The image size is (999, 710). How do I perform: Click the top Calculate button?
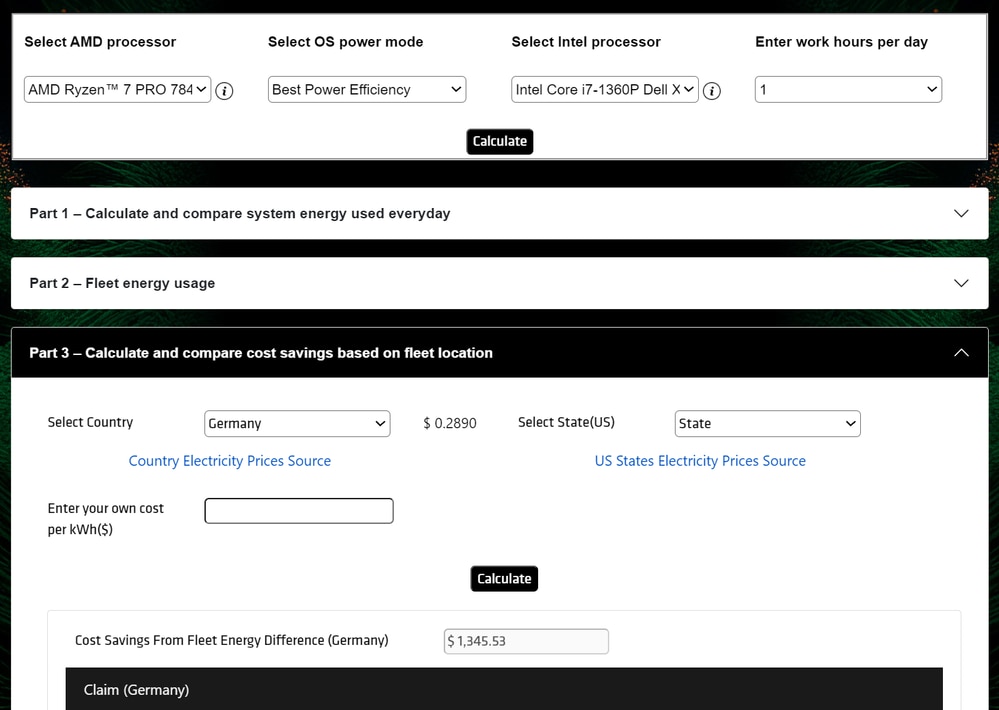click(x=500, y=141)
